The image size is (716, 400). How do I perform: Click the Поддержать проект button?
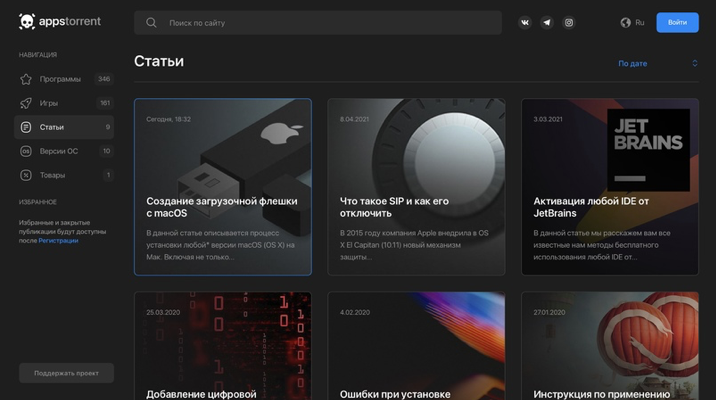tap(66, 373)
